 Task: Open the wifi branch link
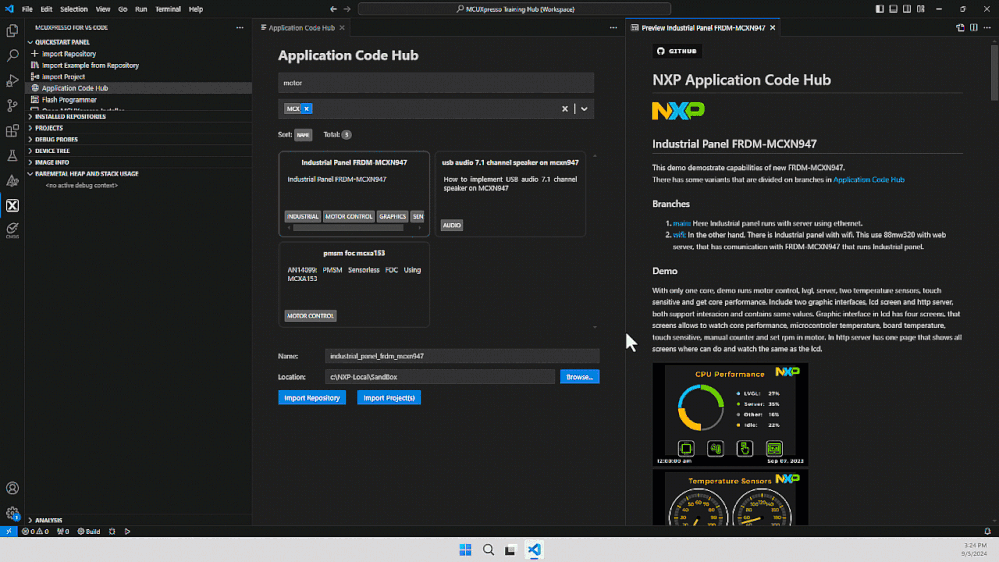pyautogui.click(x=679, y=234)
